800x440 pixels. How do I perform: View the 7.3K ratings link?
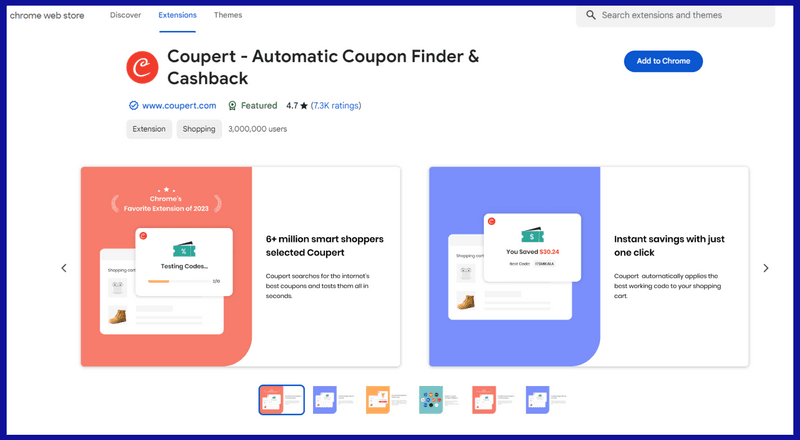click(x=336, y=105)
